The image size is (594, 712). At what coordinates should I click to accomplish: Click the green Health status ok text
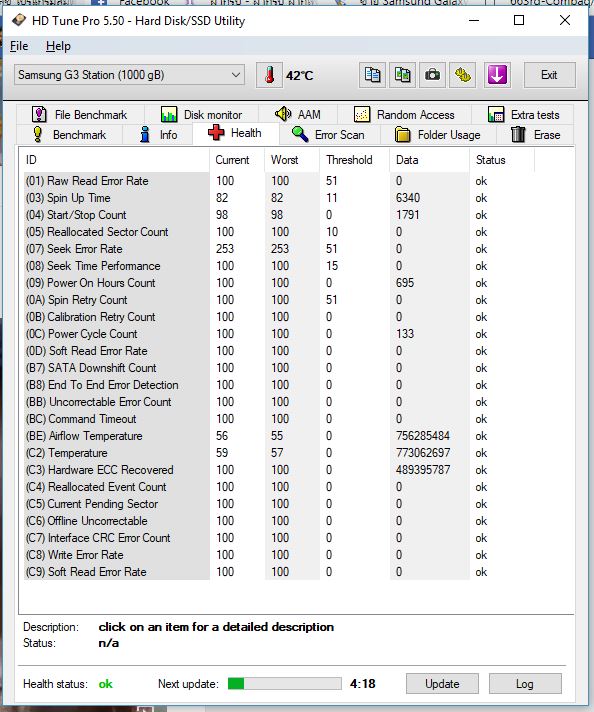105,684
